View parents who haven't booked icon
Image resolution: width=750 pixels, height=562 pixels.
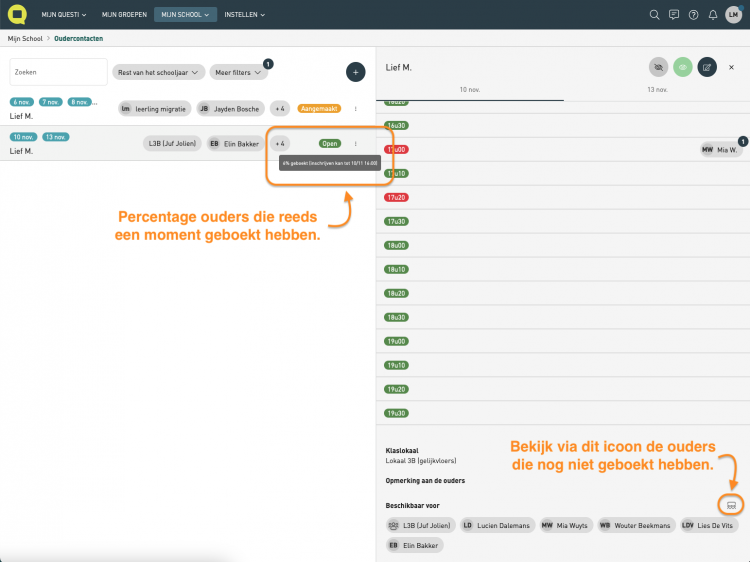[731, 502]
